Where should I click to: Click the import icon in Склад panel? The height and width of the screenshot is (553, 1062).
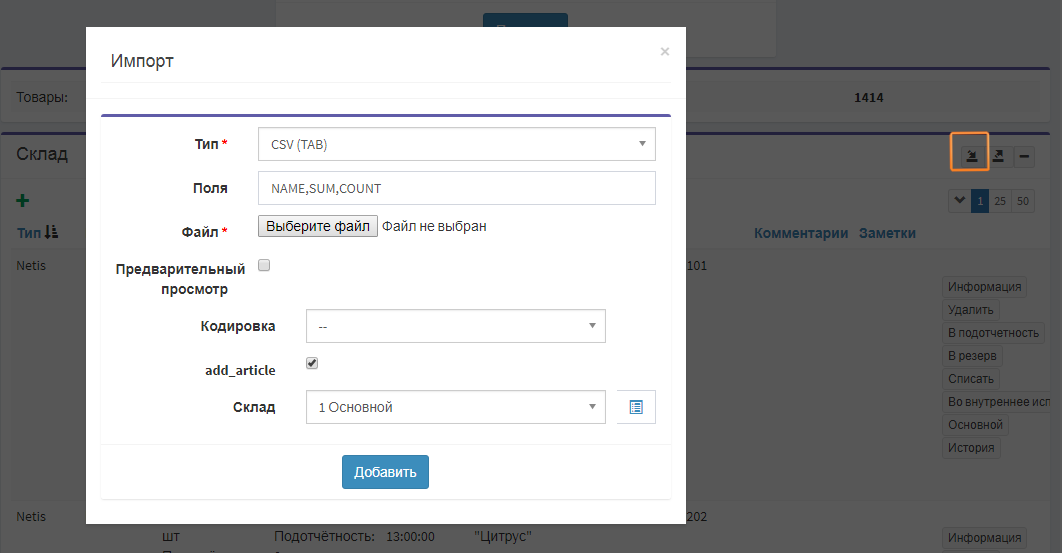(x=970, y=156)
